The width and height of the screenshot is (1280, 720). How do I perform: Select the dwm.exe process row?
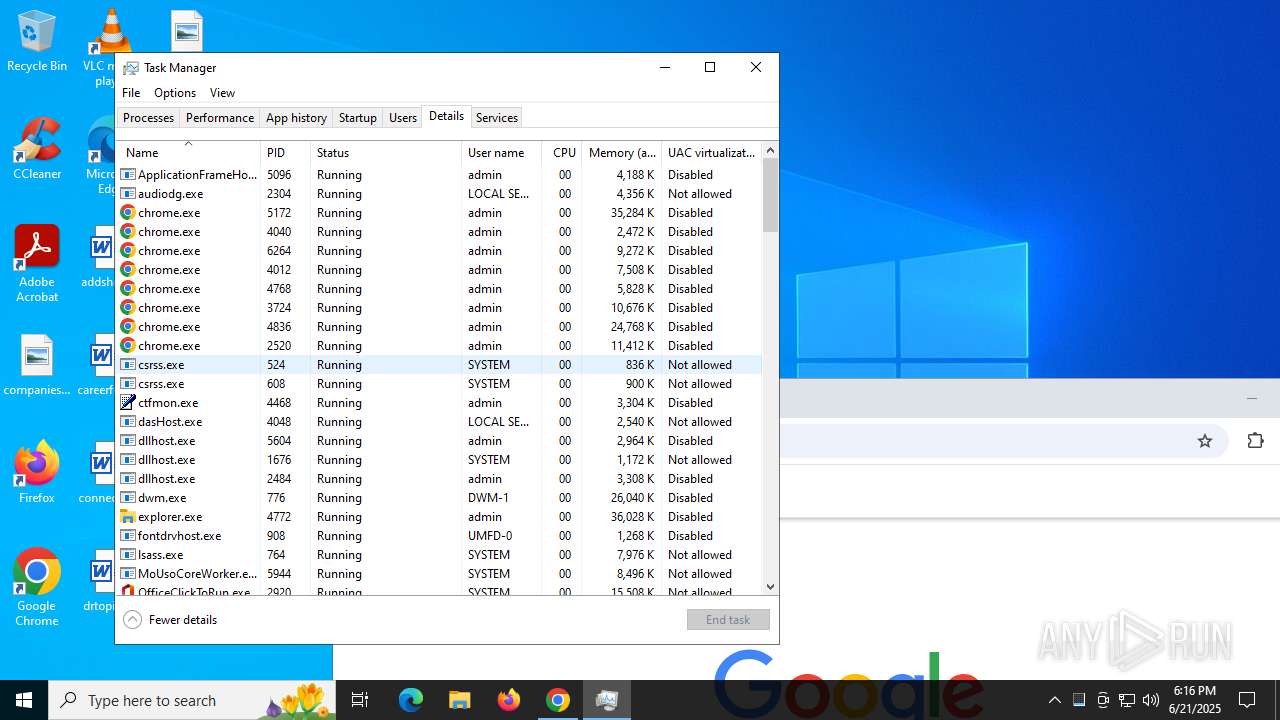pyautogui.click(x=439, y=498)
